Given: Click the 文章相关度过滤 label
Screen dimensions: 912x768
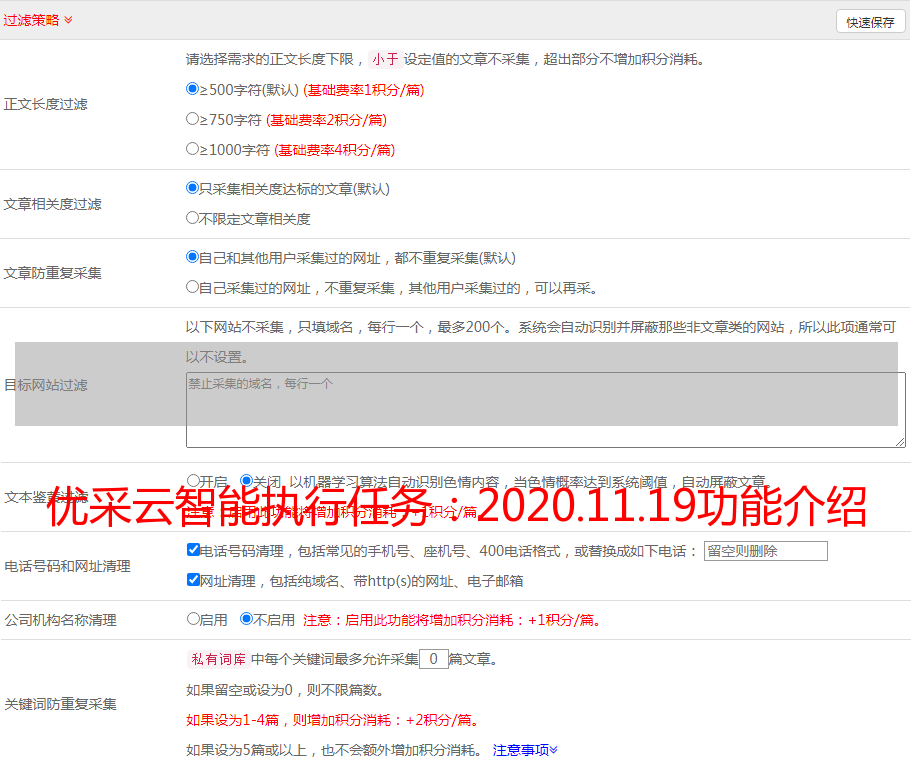Looking at the screenshot, I should 53,204.
